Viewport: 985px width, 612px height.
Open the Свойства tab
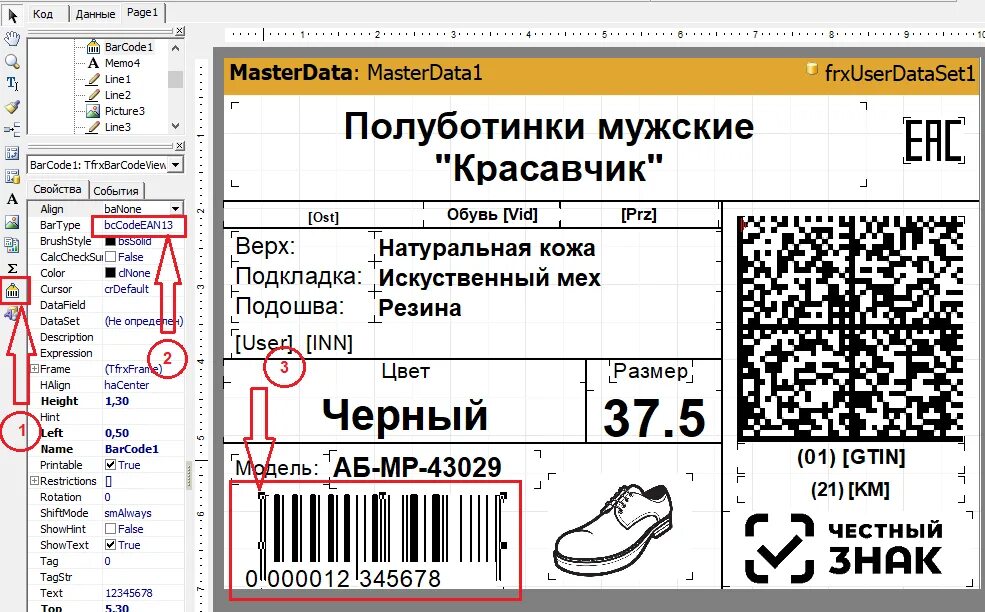coord(57,189)
